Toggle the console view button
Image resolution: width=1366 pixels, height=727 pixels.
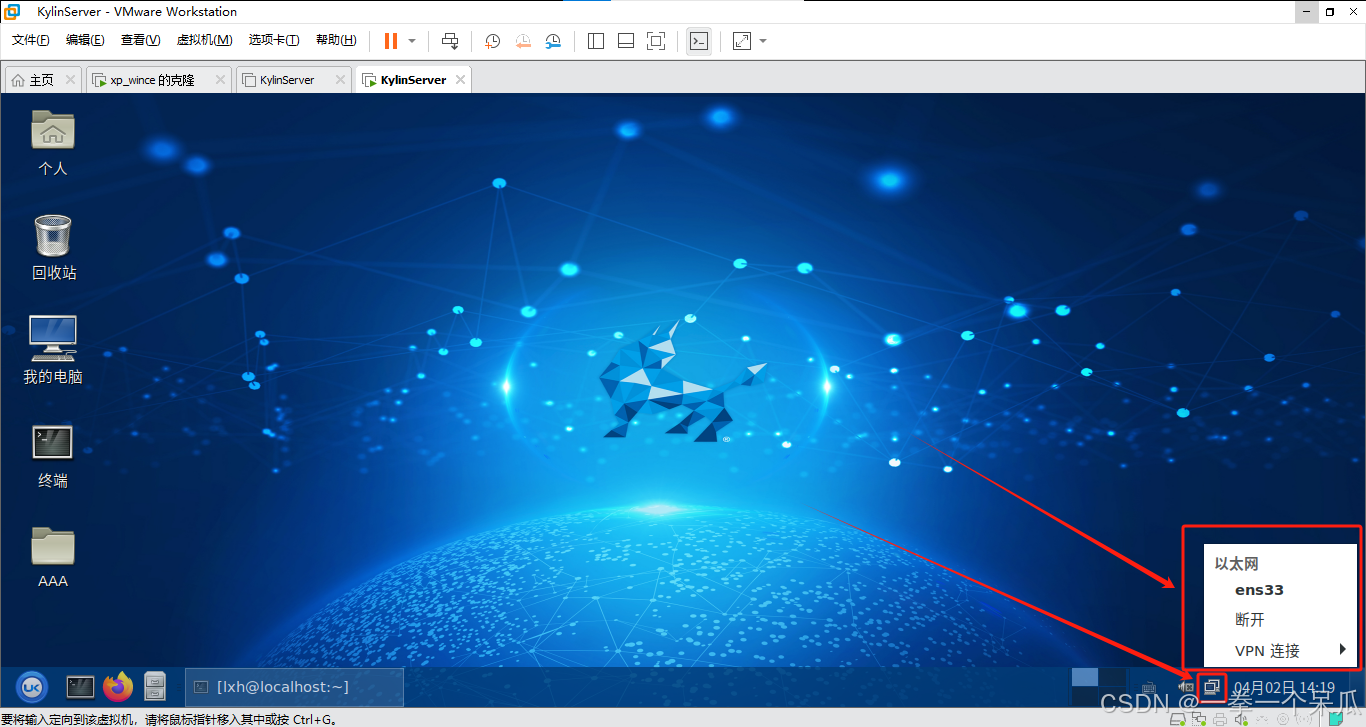699,41
